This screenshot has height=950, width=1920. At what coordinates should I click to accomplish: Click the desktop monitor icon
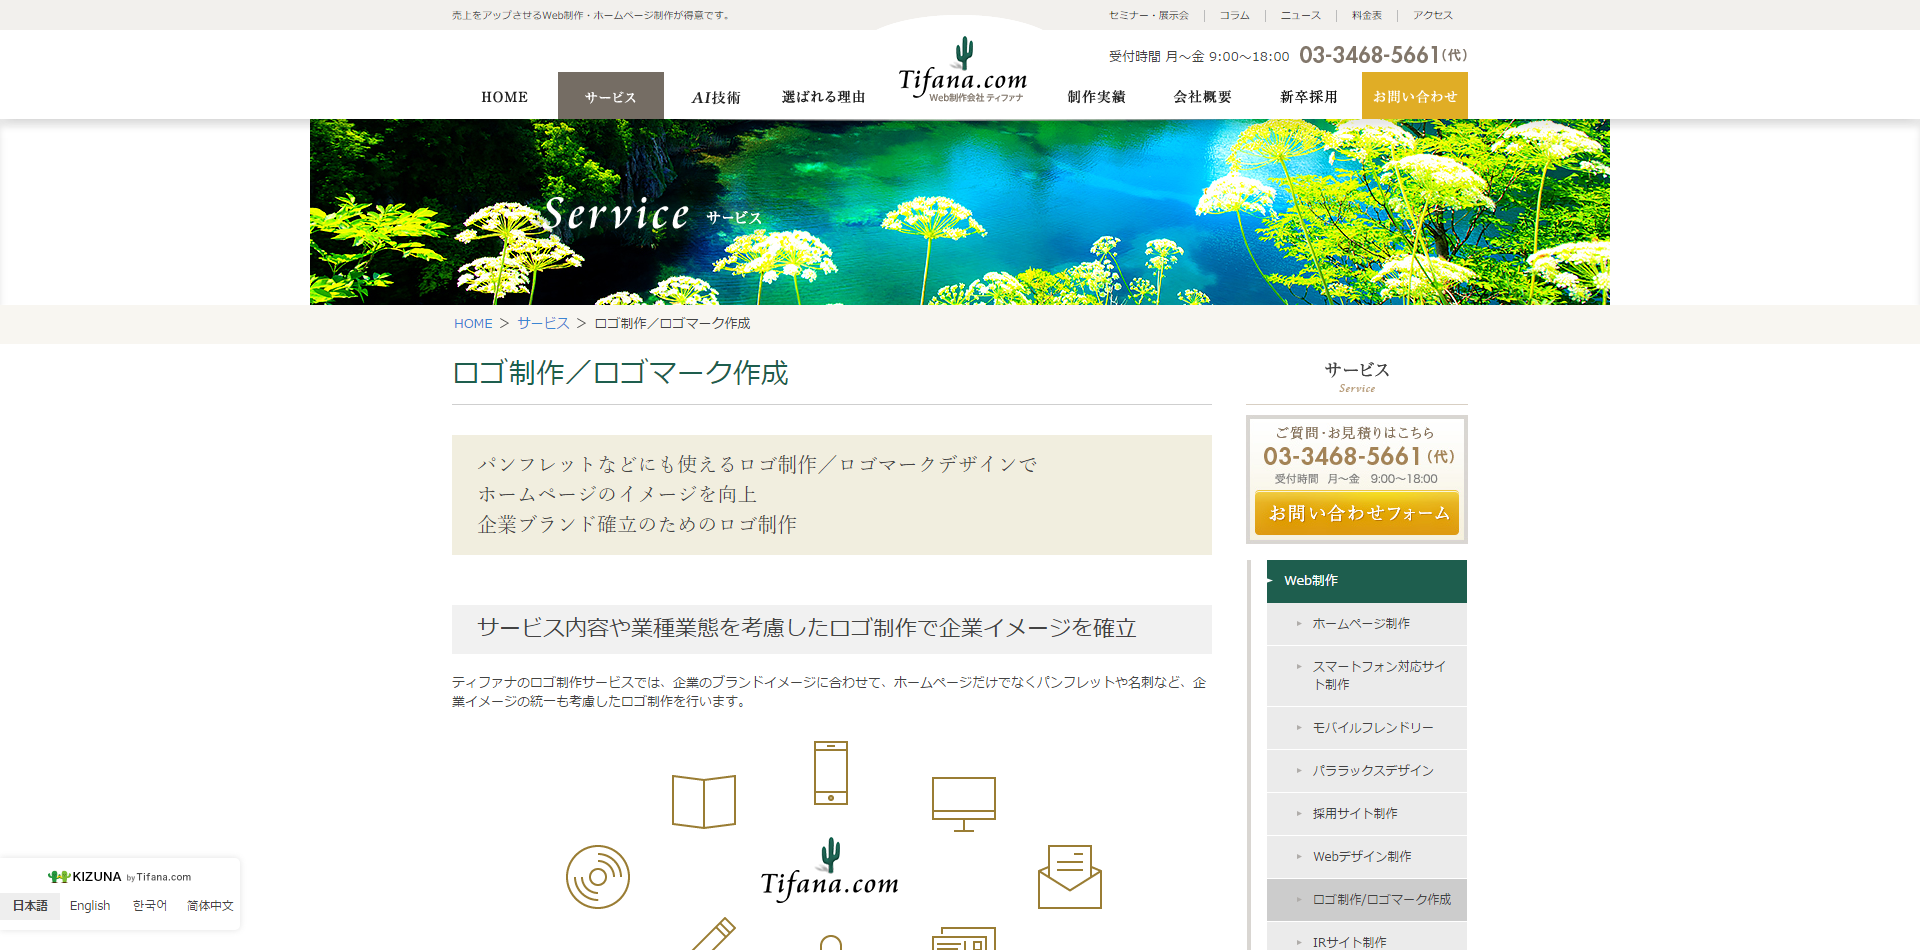tap(963, 800)
